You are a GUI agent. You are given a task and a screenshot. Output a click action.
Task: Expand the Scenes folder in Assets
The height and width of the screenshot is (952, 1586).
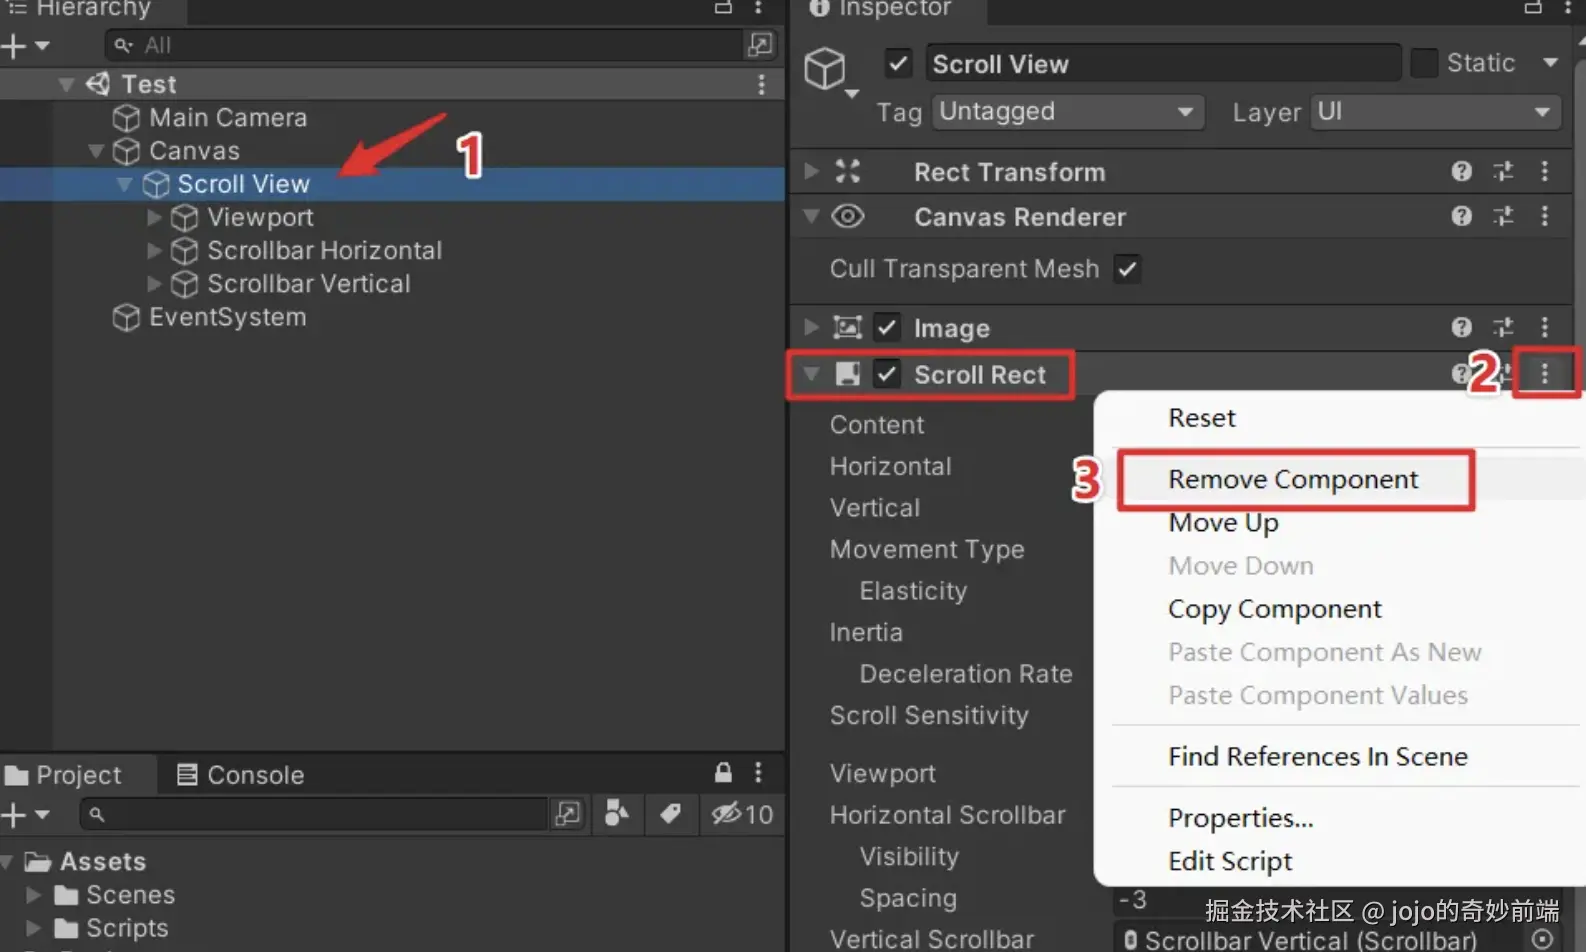tap(33, 895)
